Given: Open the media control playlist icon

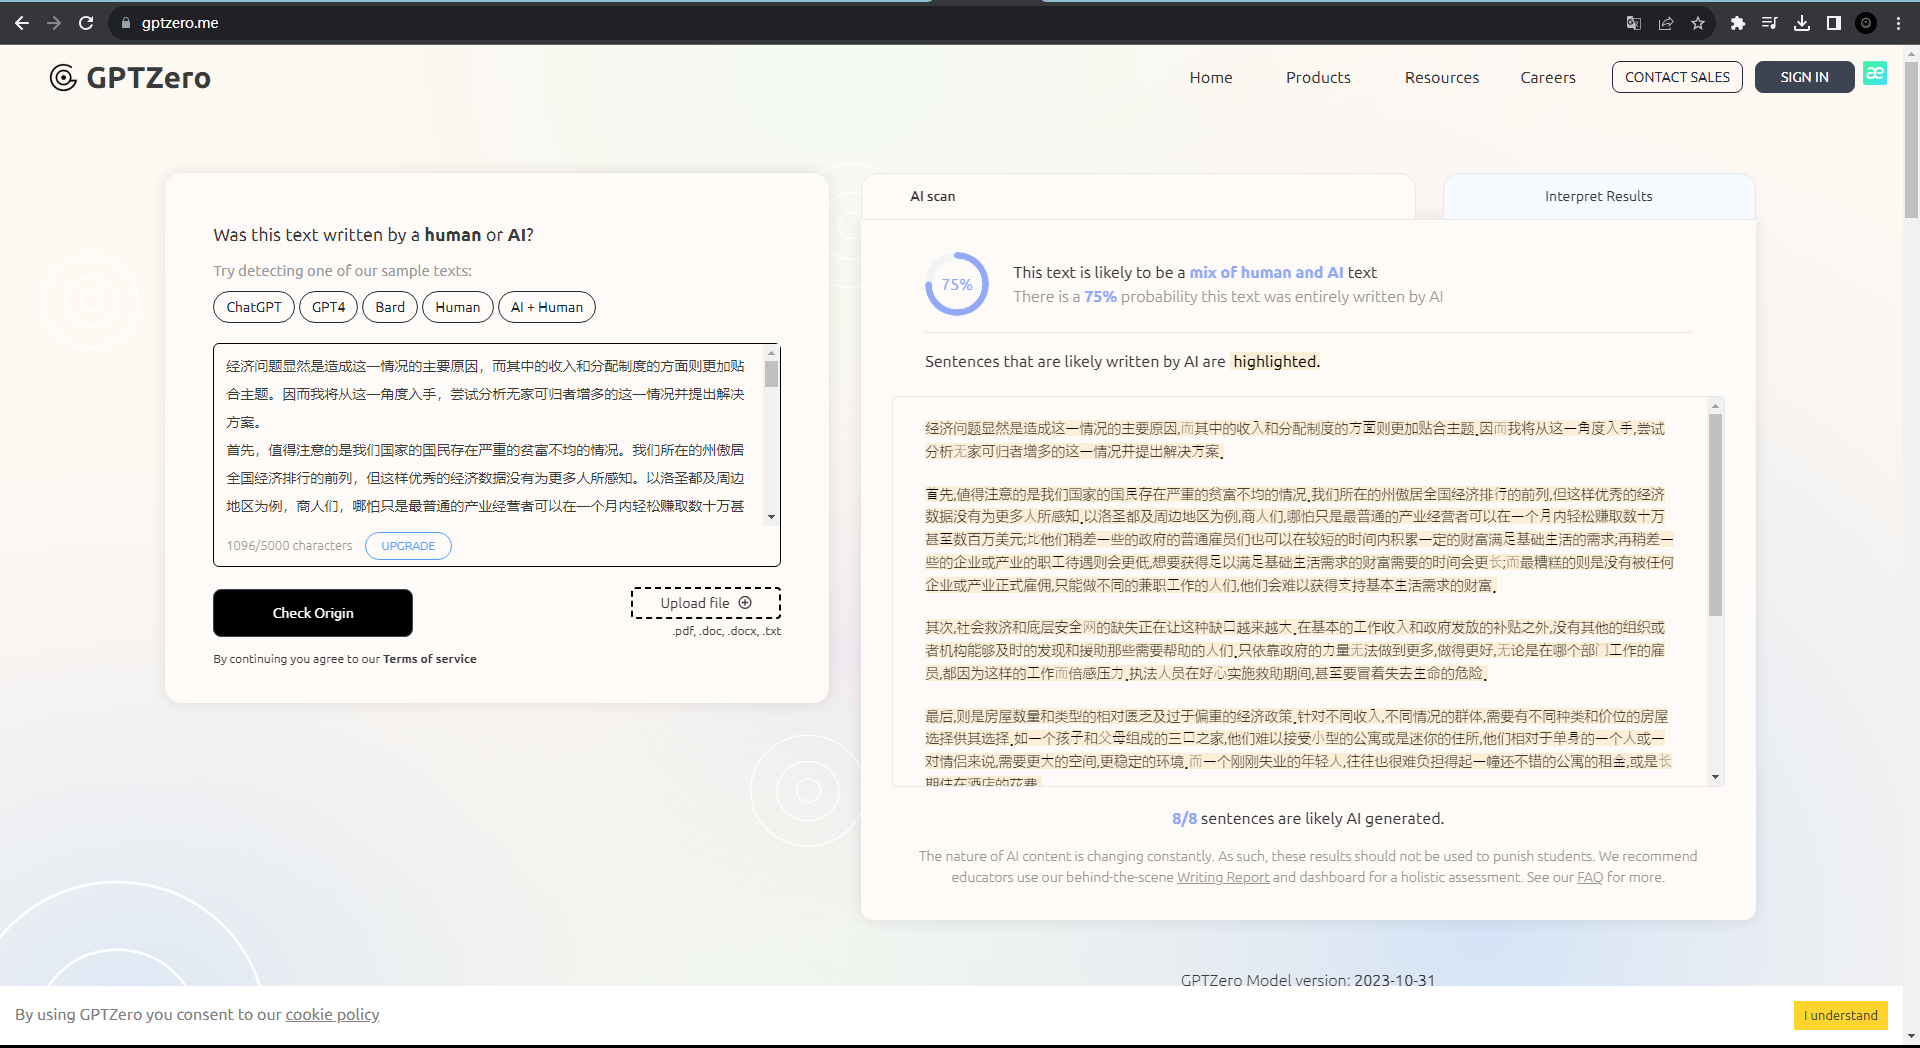Looking at the screenshot, I should point(1770,23).
